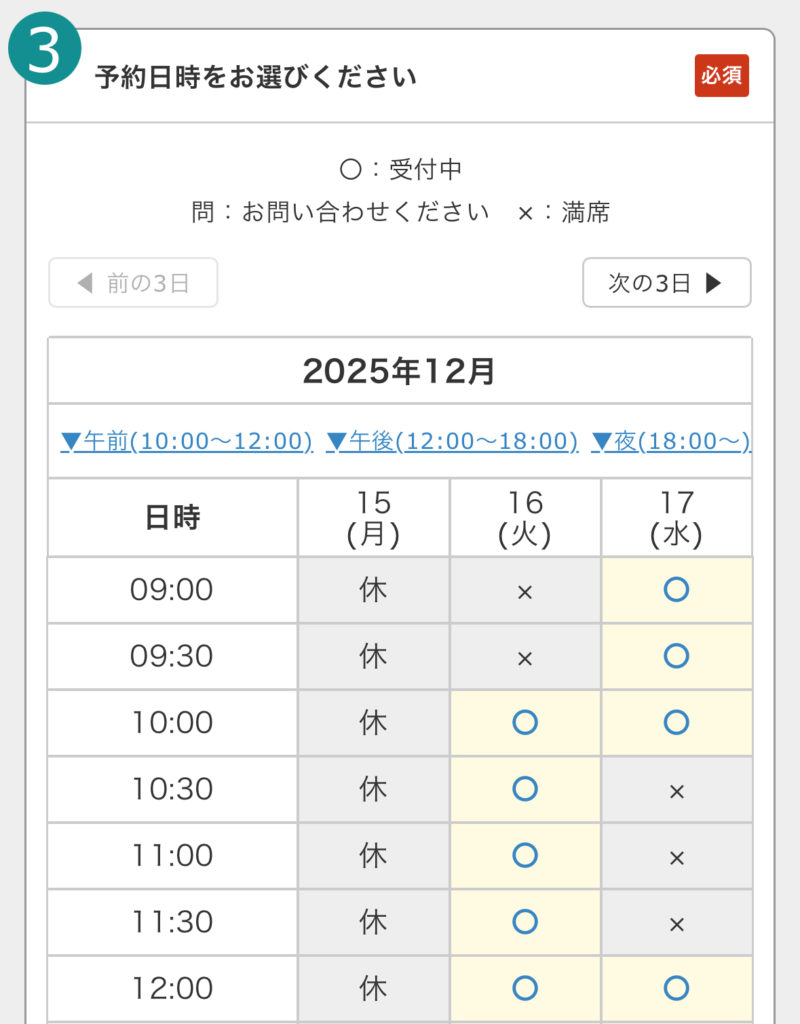
Task: Jump to 夜(18:00〜) time section
Action: pos(671,441)
